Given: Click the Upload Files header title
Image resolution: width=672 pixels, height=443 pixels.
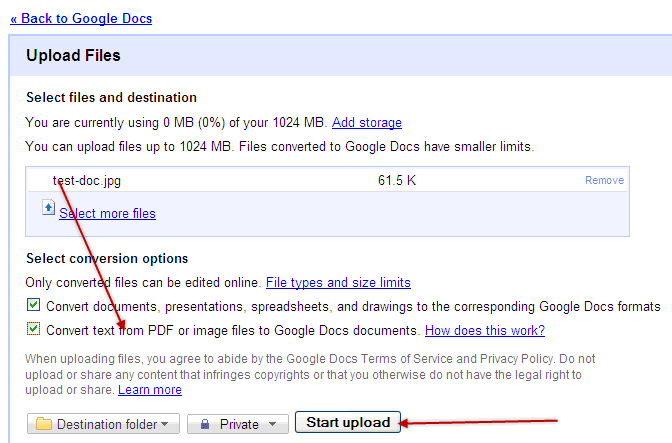Looking at the screenshot, I should 73,56.
